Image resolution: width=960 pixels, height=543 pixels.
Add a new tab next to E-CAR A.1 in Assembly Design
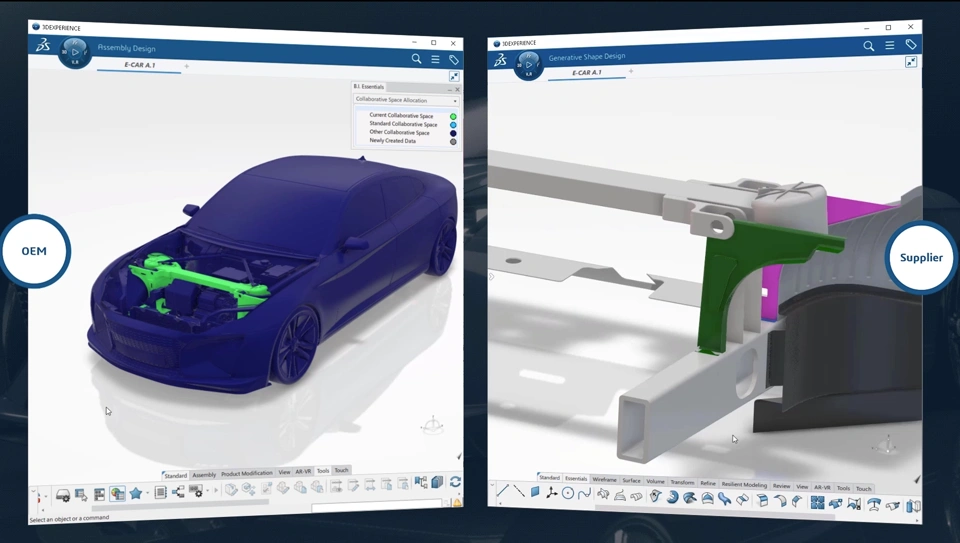point(187,66)
